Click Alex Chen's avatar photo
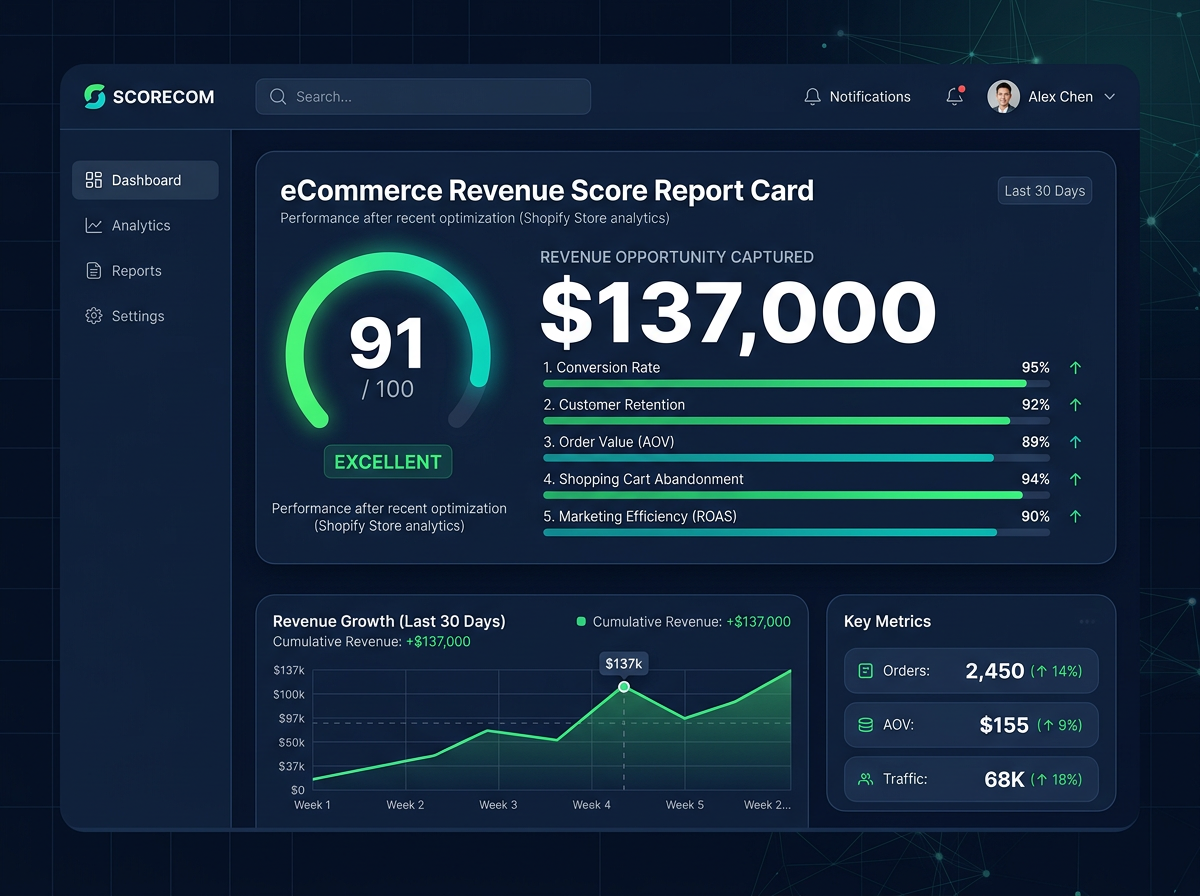Image resolution: width=1200 pixels, height=896 pixels. [1003, 97]
